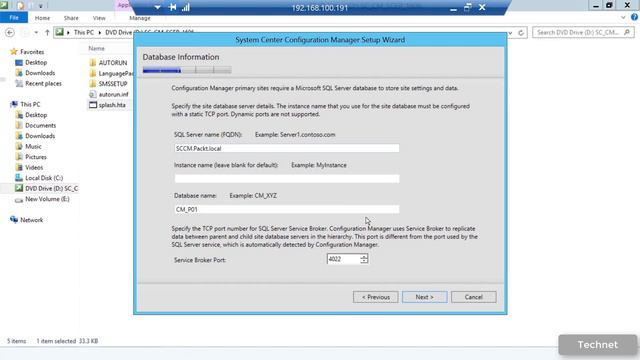Click the Database name field
The width and height of the screenshot is (640, 360).
287,209
